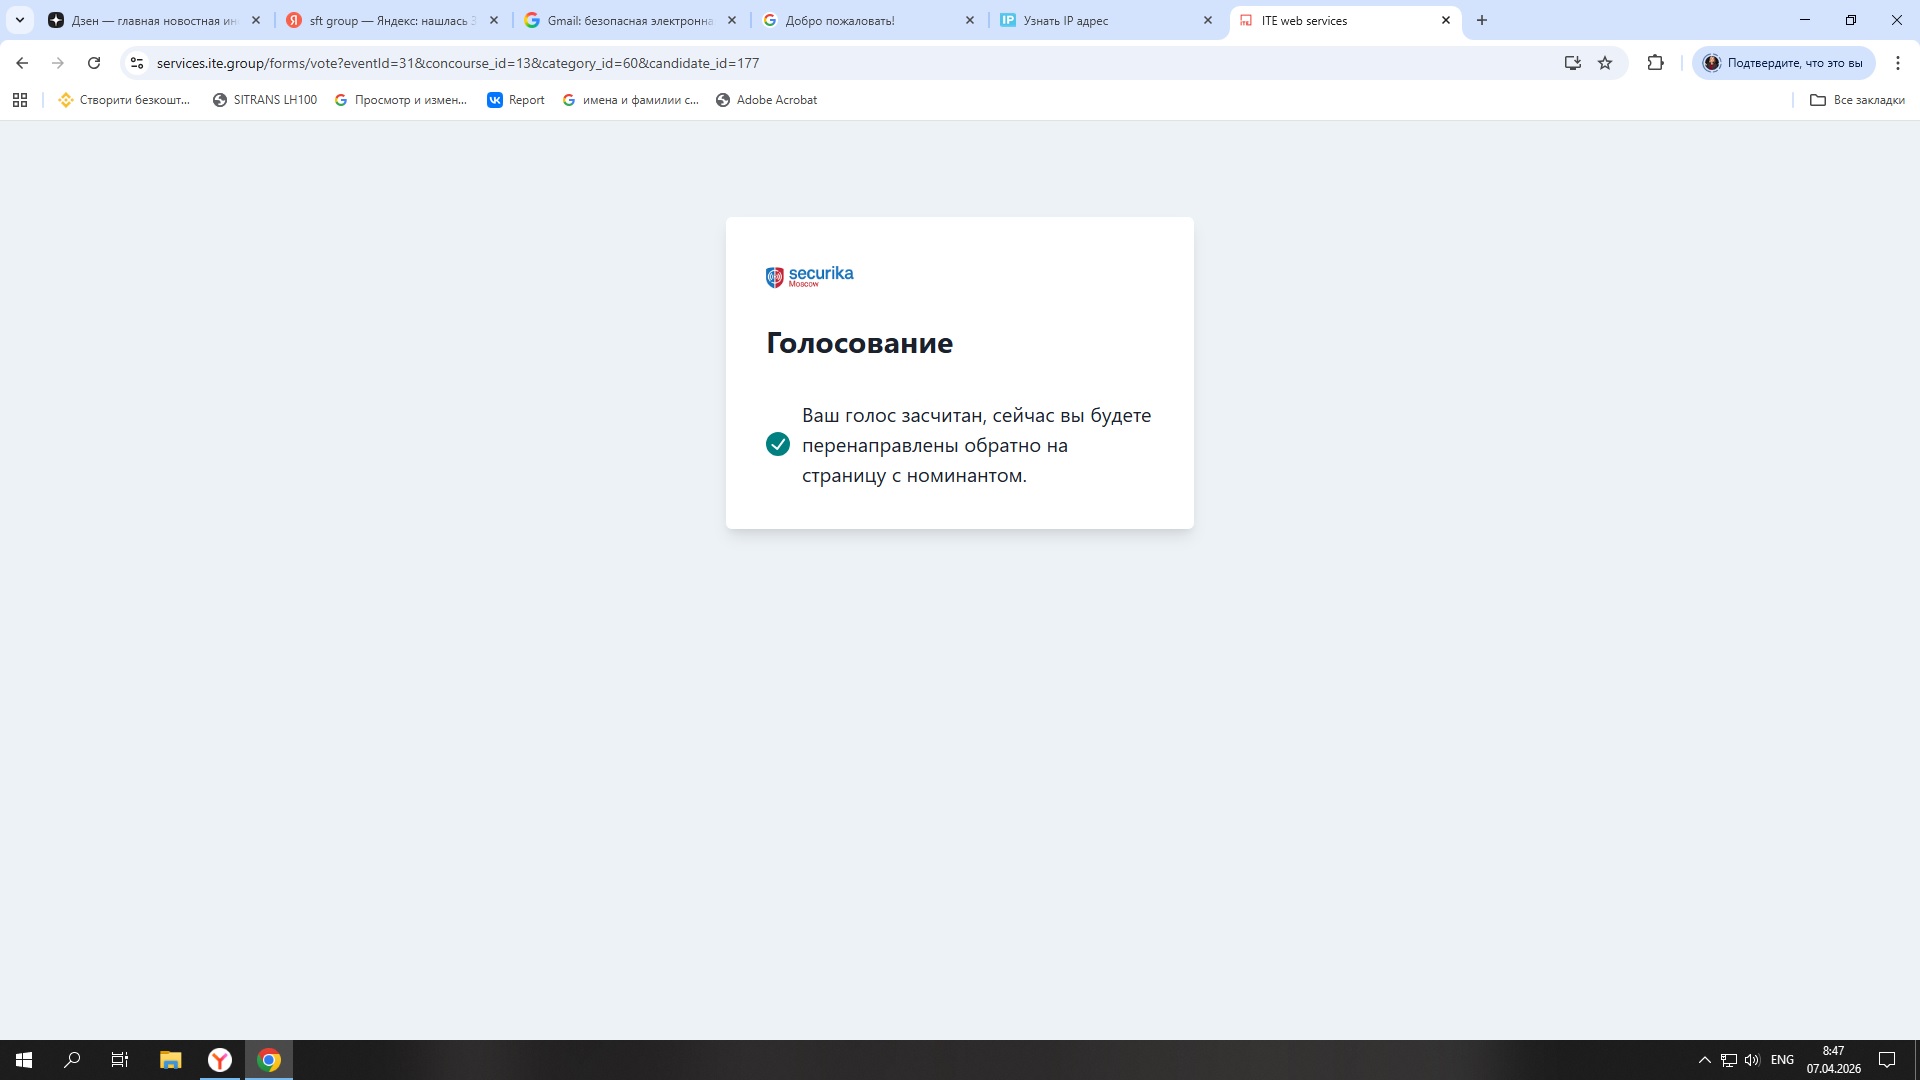Click the address bar URL

click(x=457, y=63)
